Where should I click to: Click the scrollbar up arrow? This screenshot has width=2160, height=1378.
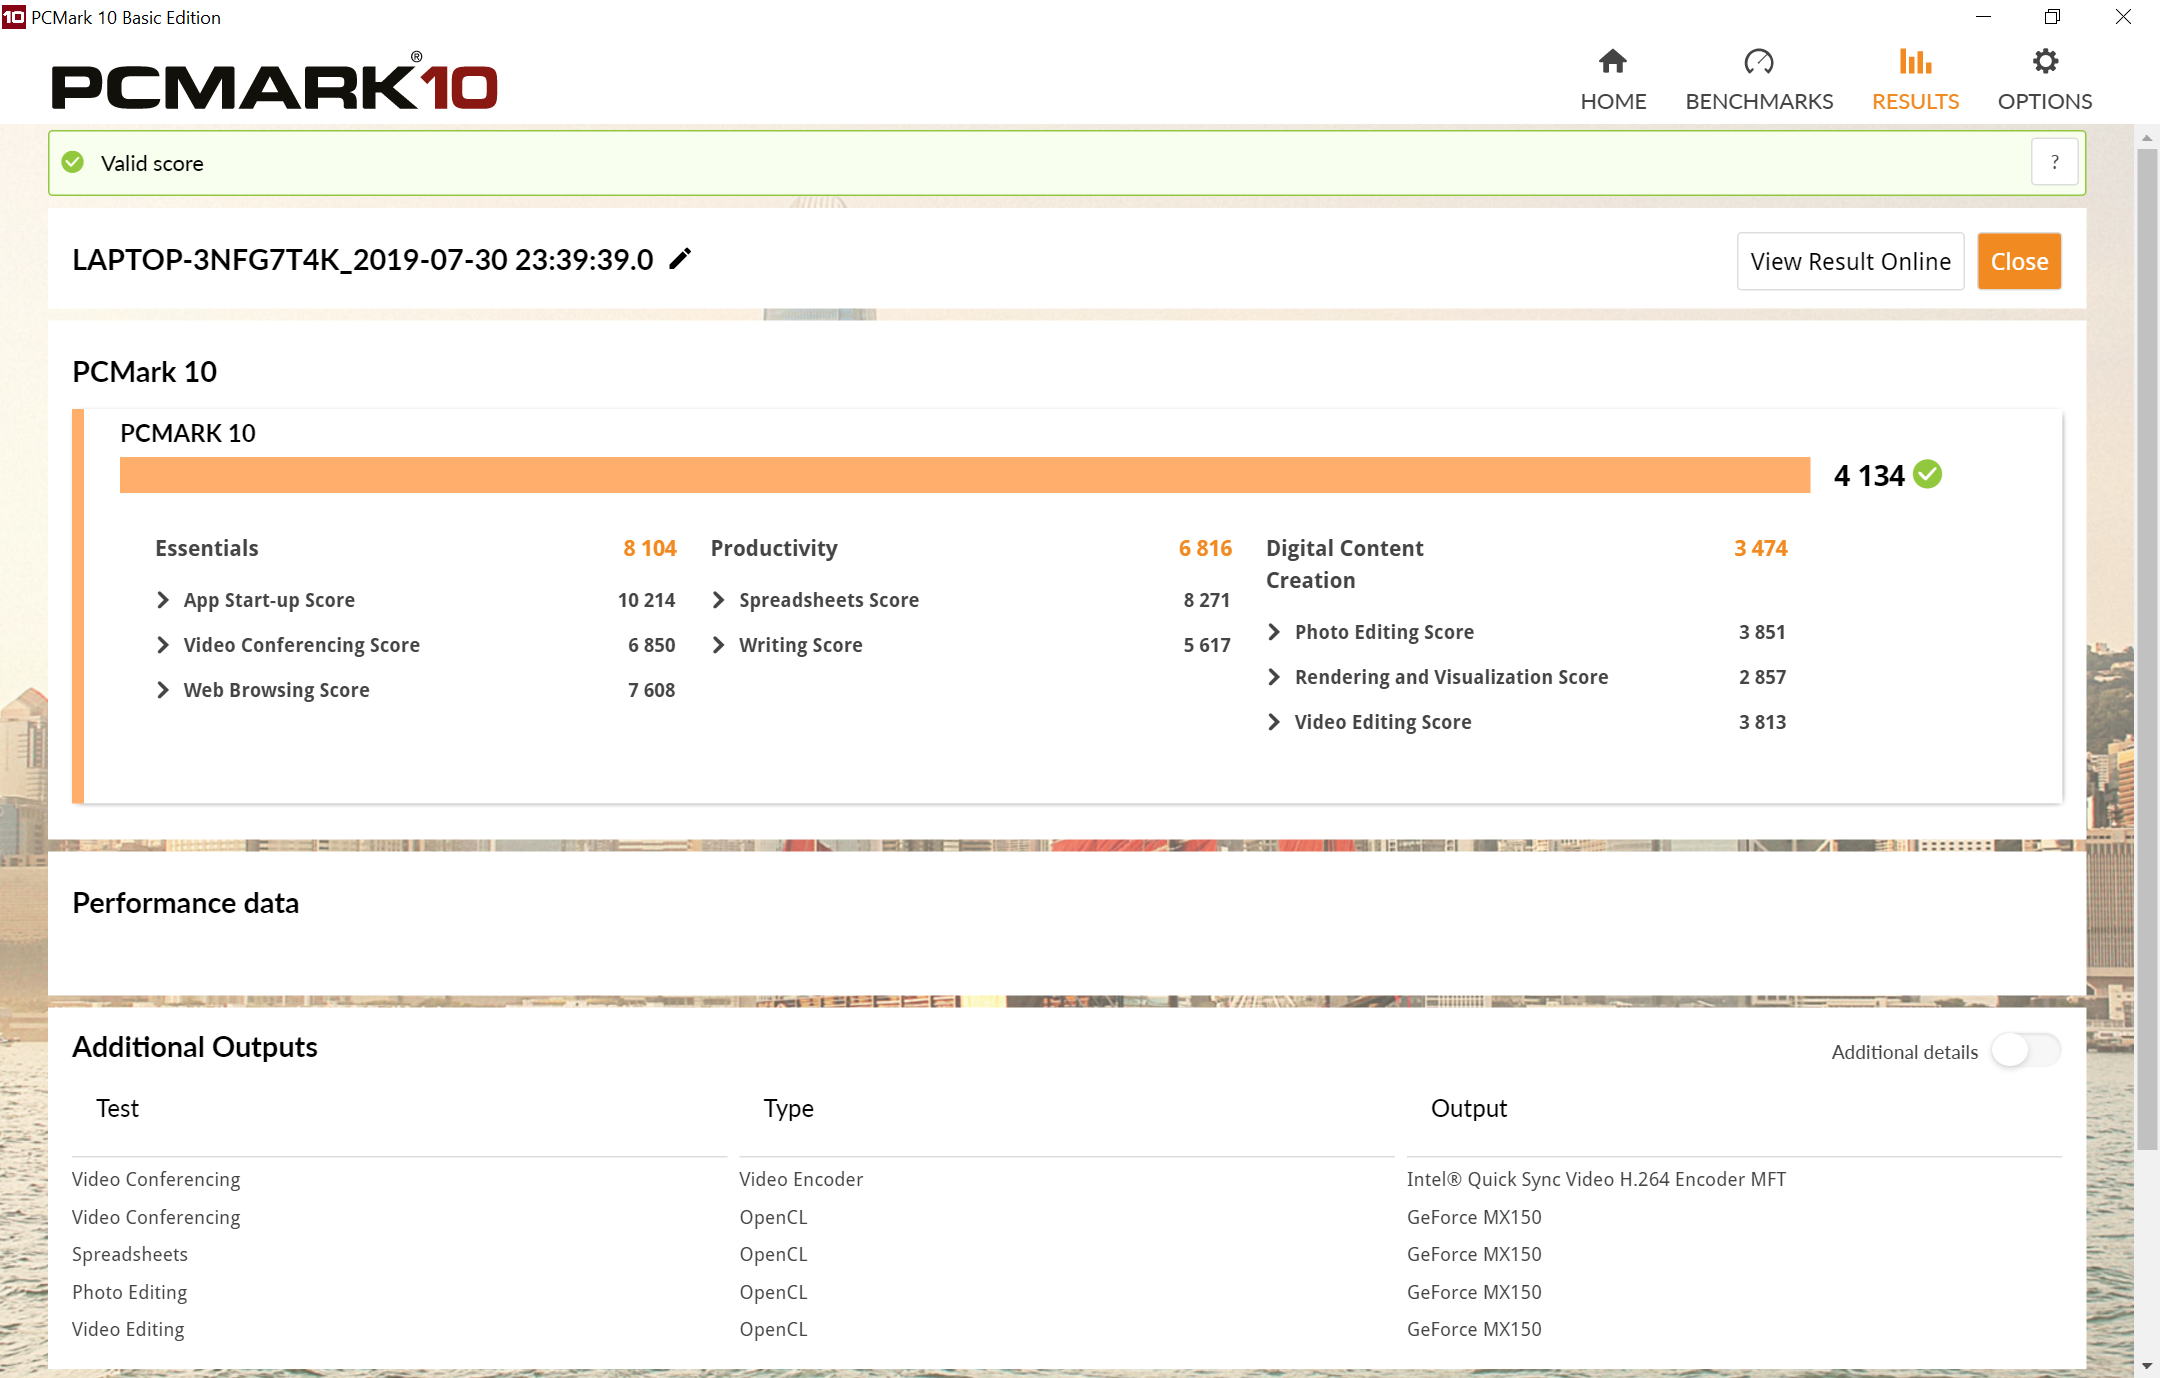click(2147, 138)
